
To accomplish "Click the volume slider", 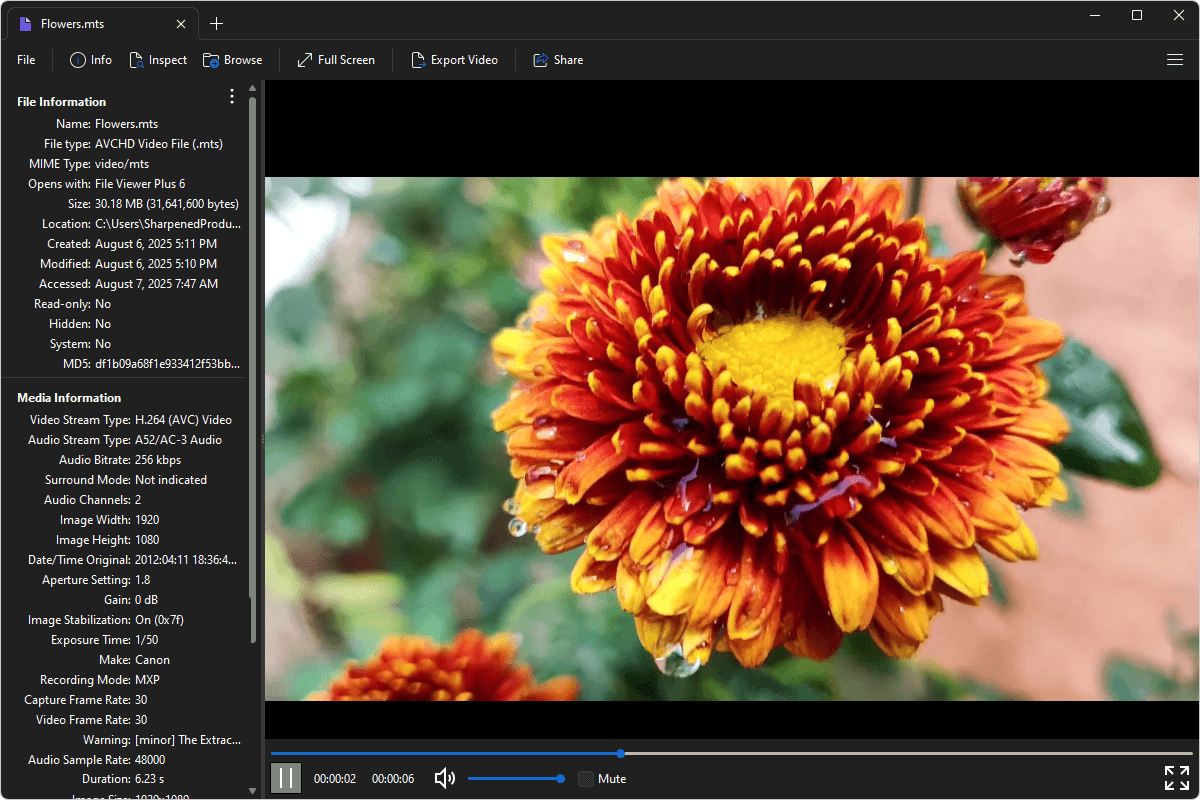I will (x=516, y=778).
